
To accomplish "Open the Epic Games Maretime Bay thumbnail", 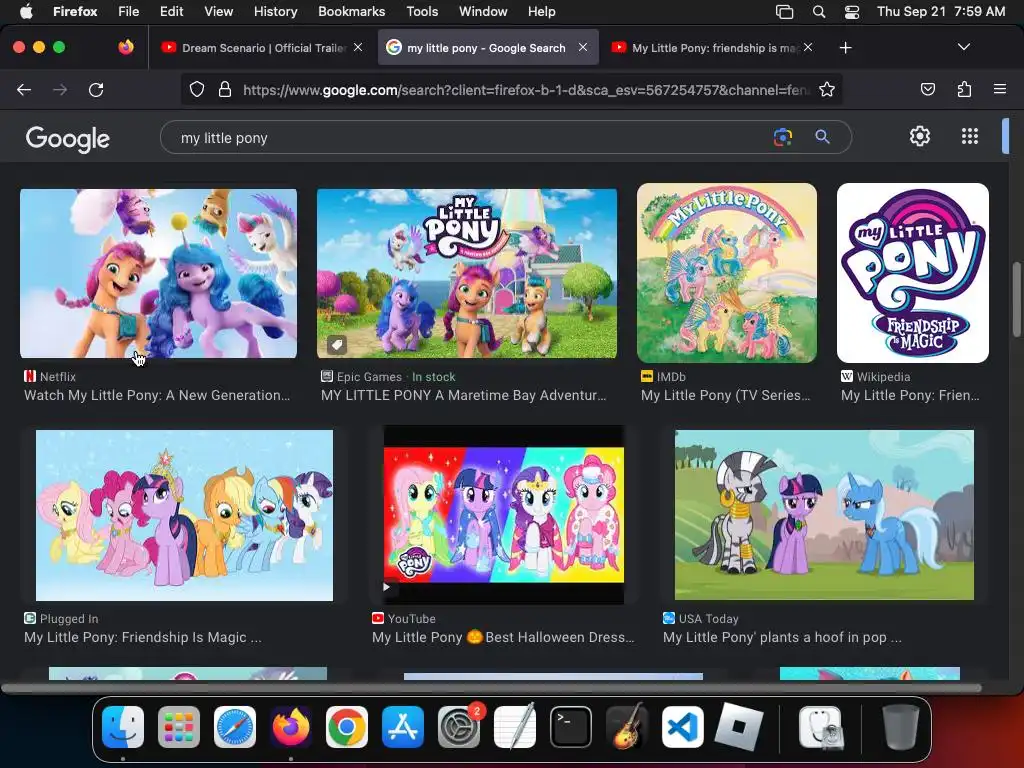I will (x=467, y=273).
